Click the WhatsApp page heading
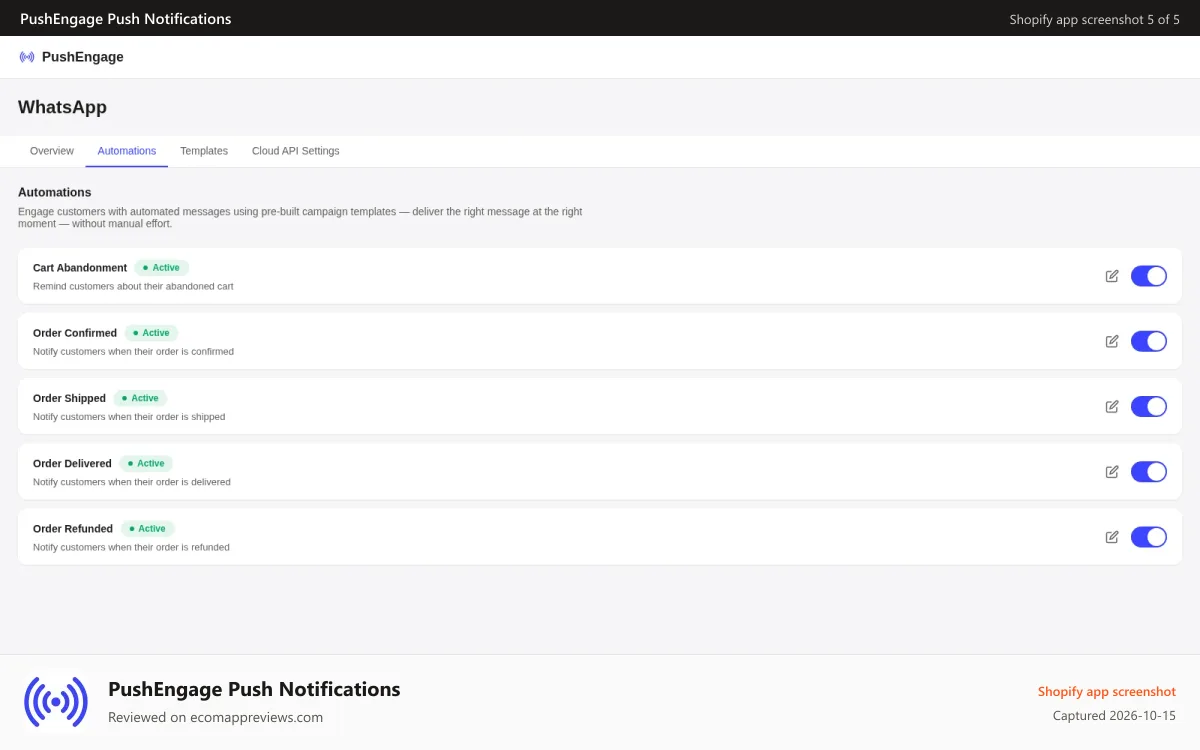 click(x=62, y=107)
